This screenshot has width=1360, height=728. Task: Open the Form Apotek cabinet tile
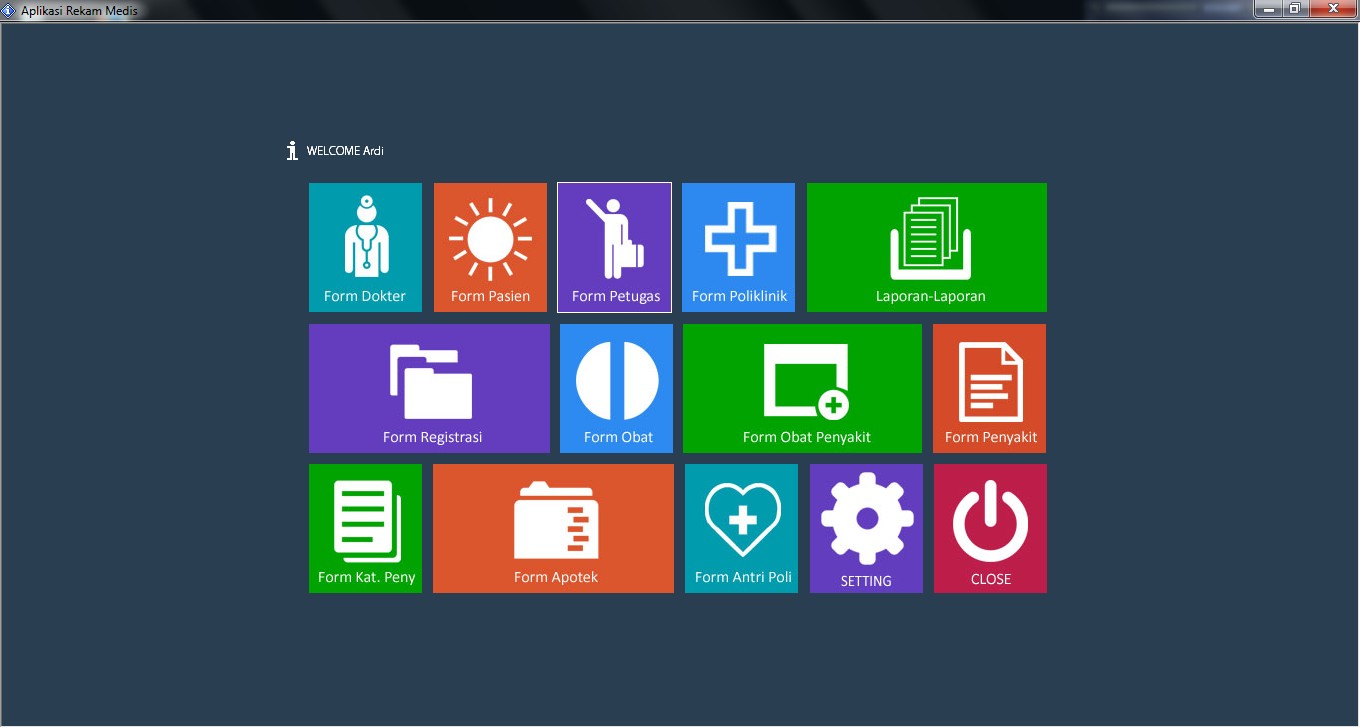click(x=553, y=528)
